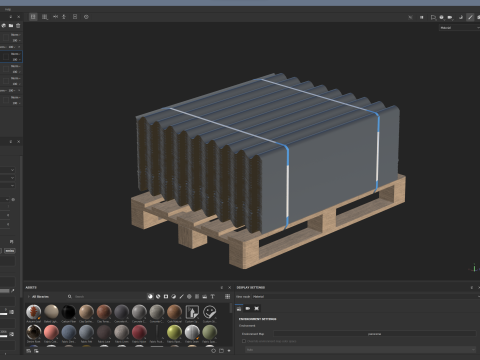This screenshot has height=360, width=480.
Task: Click the grid with magnifier toolbar icon
Action: point(45,17)
